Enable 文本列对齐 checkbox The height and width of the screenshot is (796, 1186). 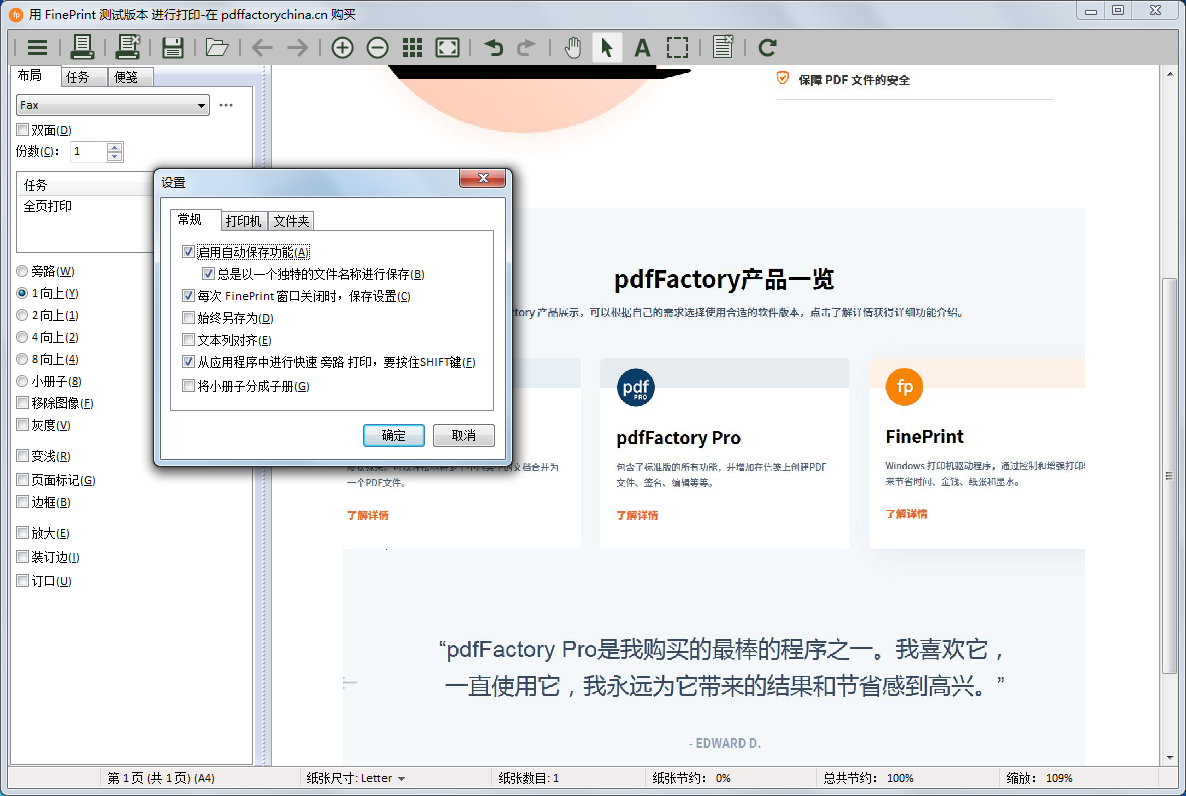click(188, 340)
